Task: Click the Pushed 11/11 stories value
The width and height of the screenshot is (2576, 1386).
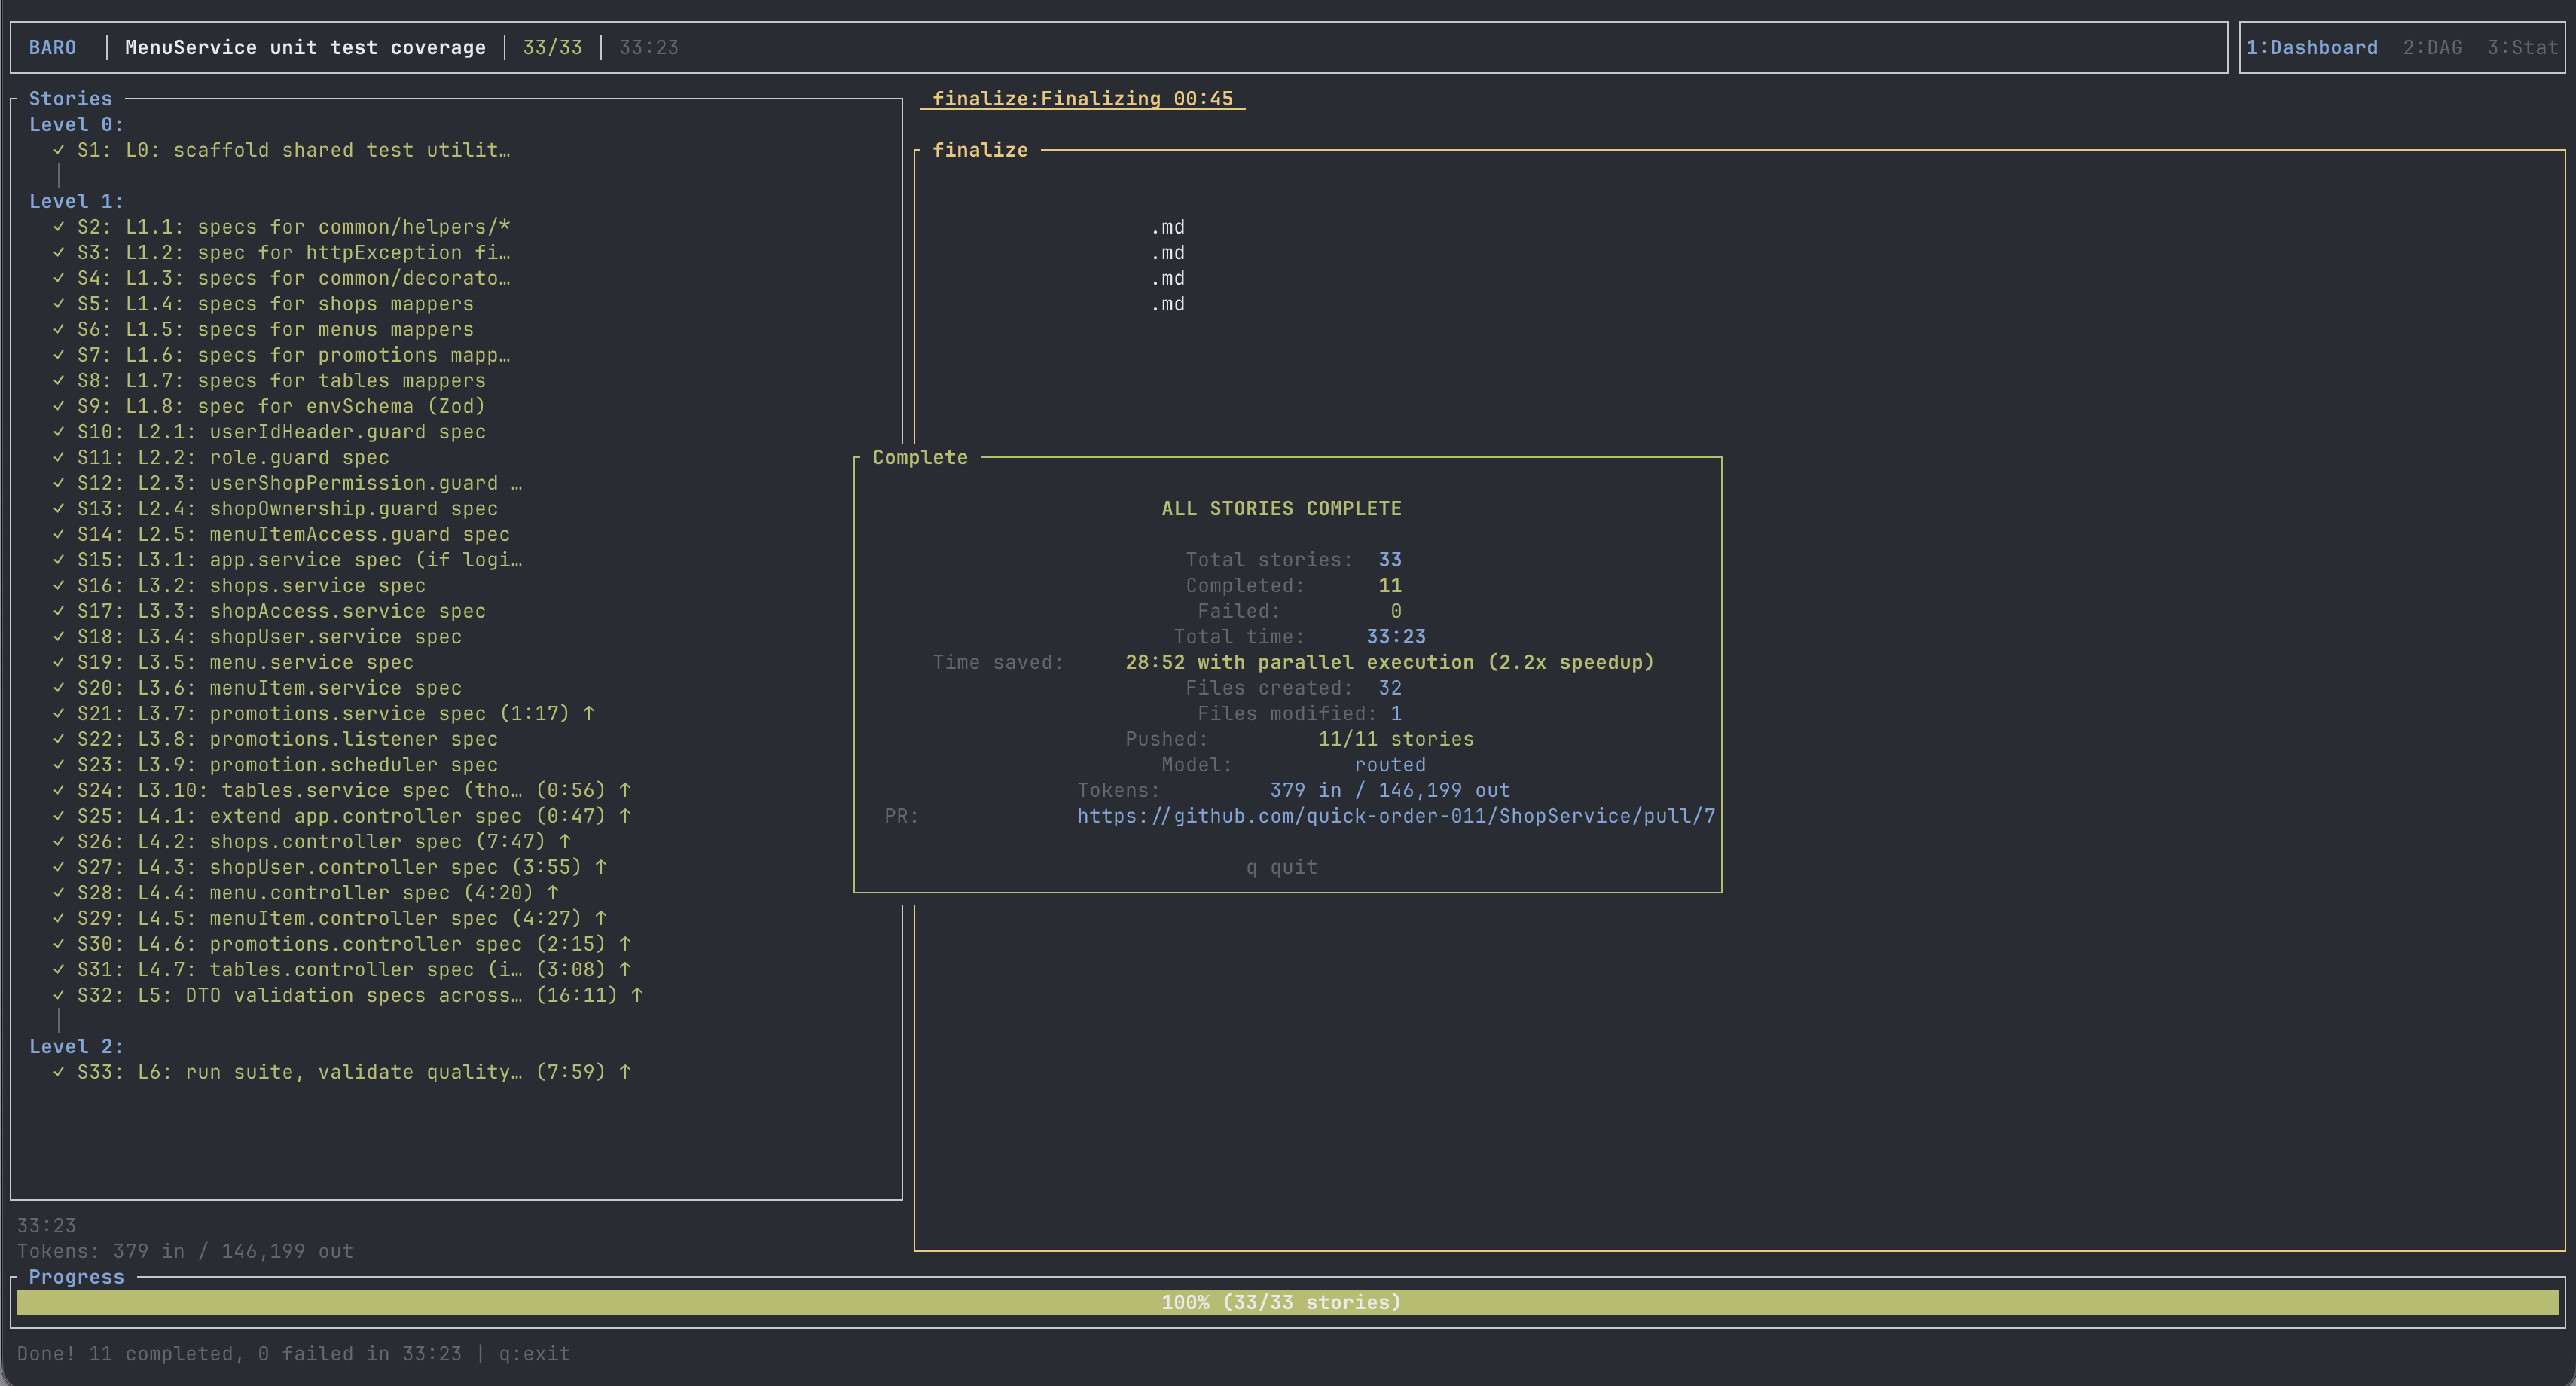Action: [x=1396, y=739]
